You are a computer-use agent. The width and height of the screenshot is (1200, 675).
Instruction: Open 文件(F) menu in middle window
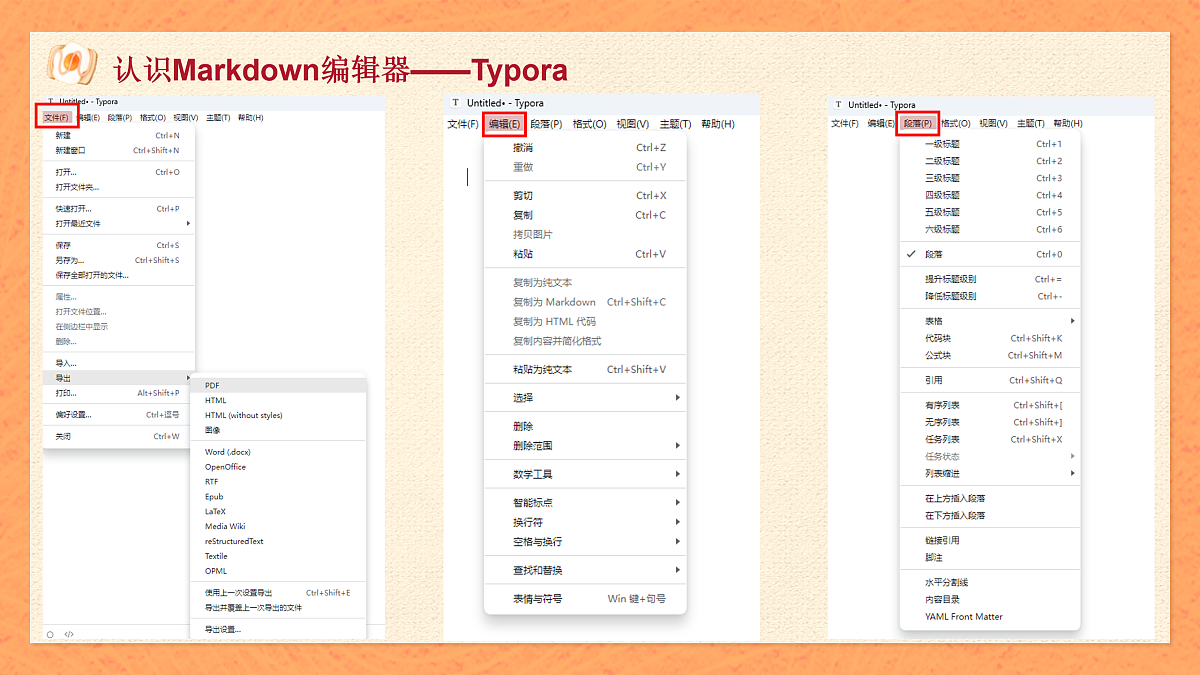coord(463,124)
